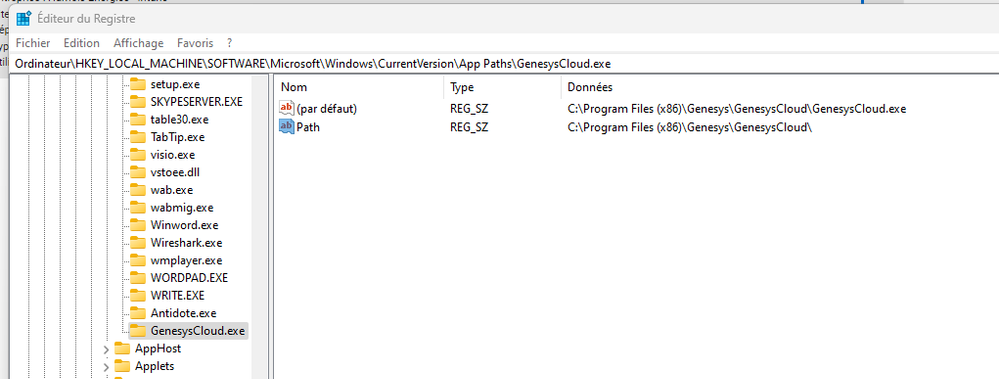999x379 pixels.
Task: Open the Affichage menu
Action: [x=138, y=43]
